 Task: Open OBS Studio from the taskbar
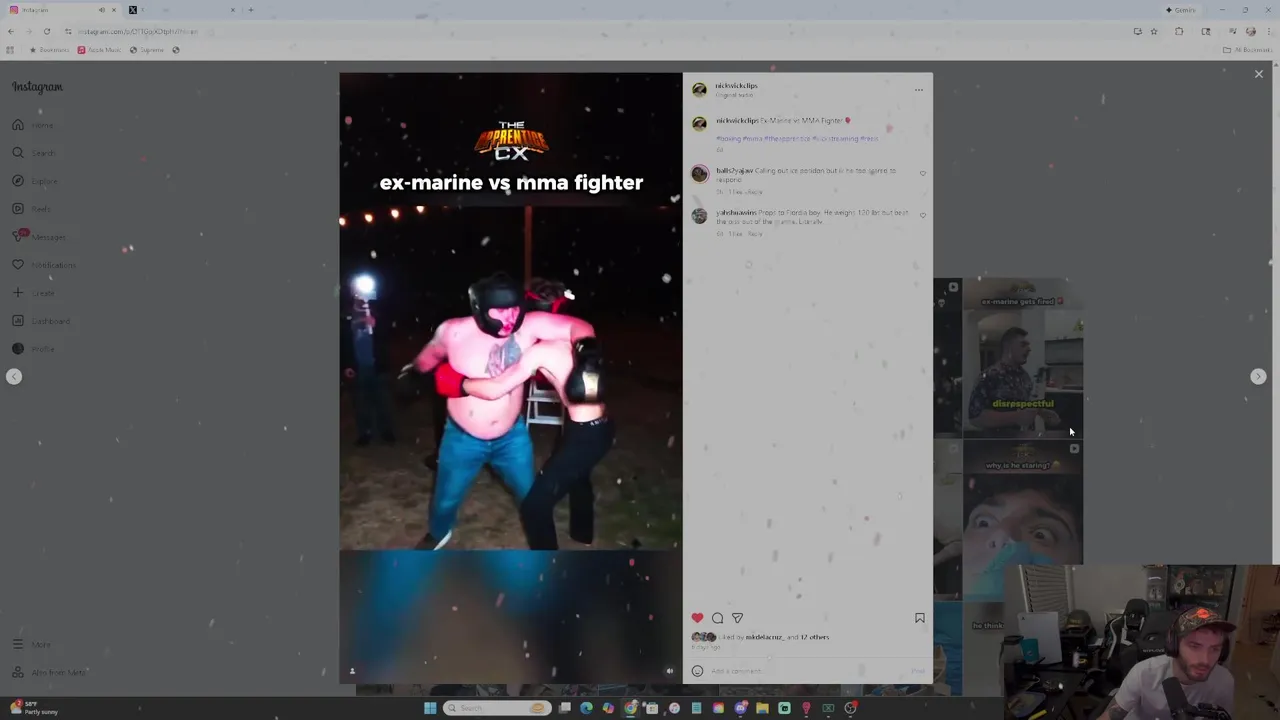850,708
